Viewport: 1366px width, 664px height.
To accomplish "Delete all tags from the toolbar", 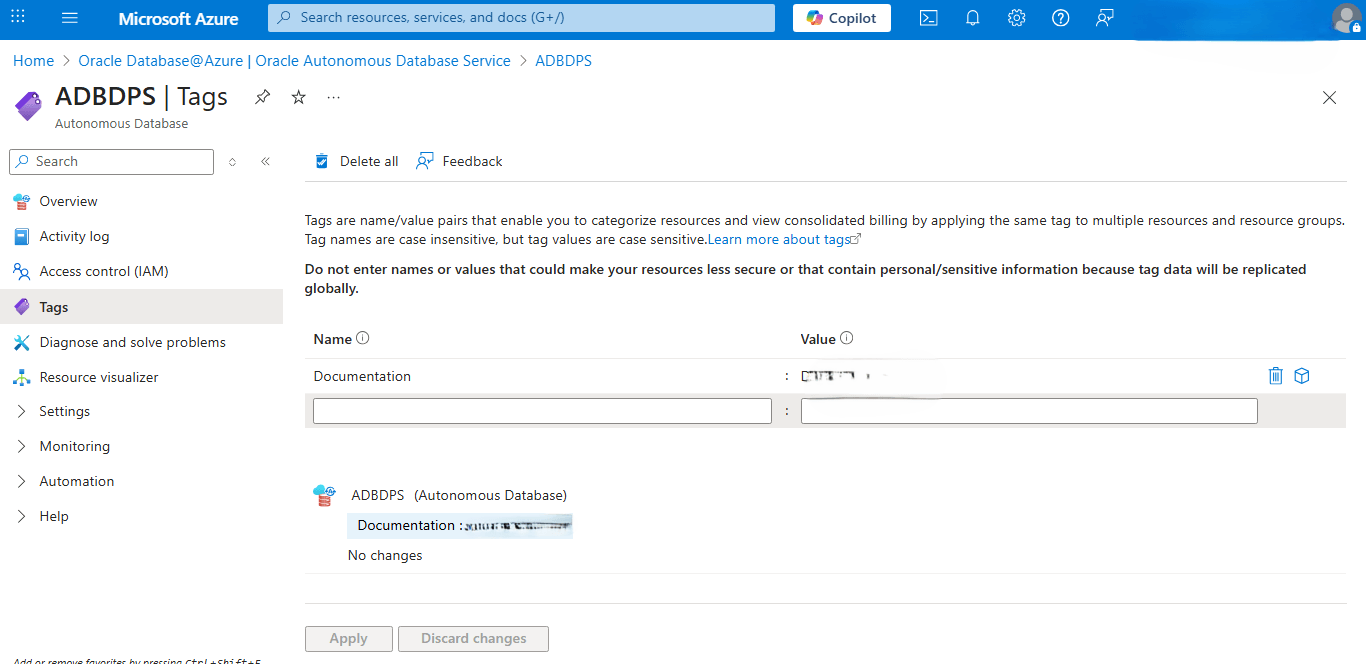I will [x=355, y=160].
